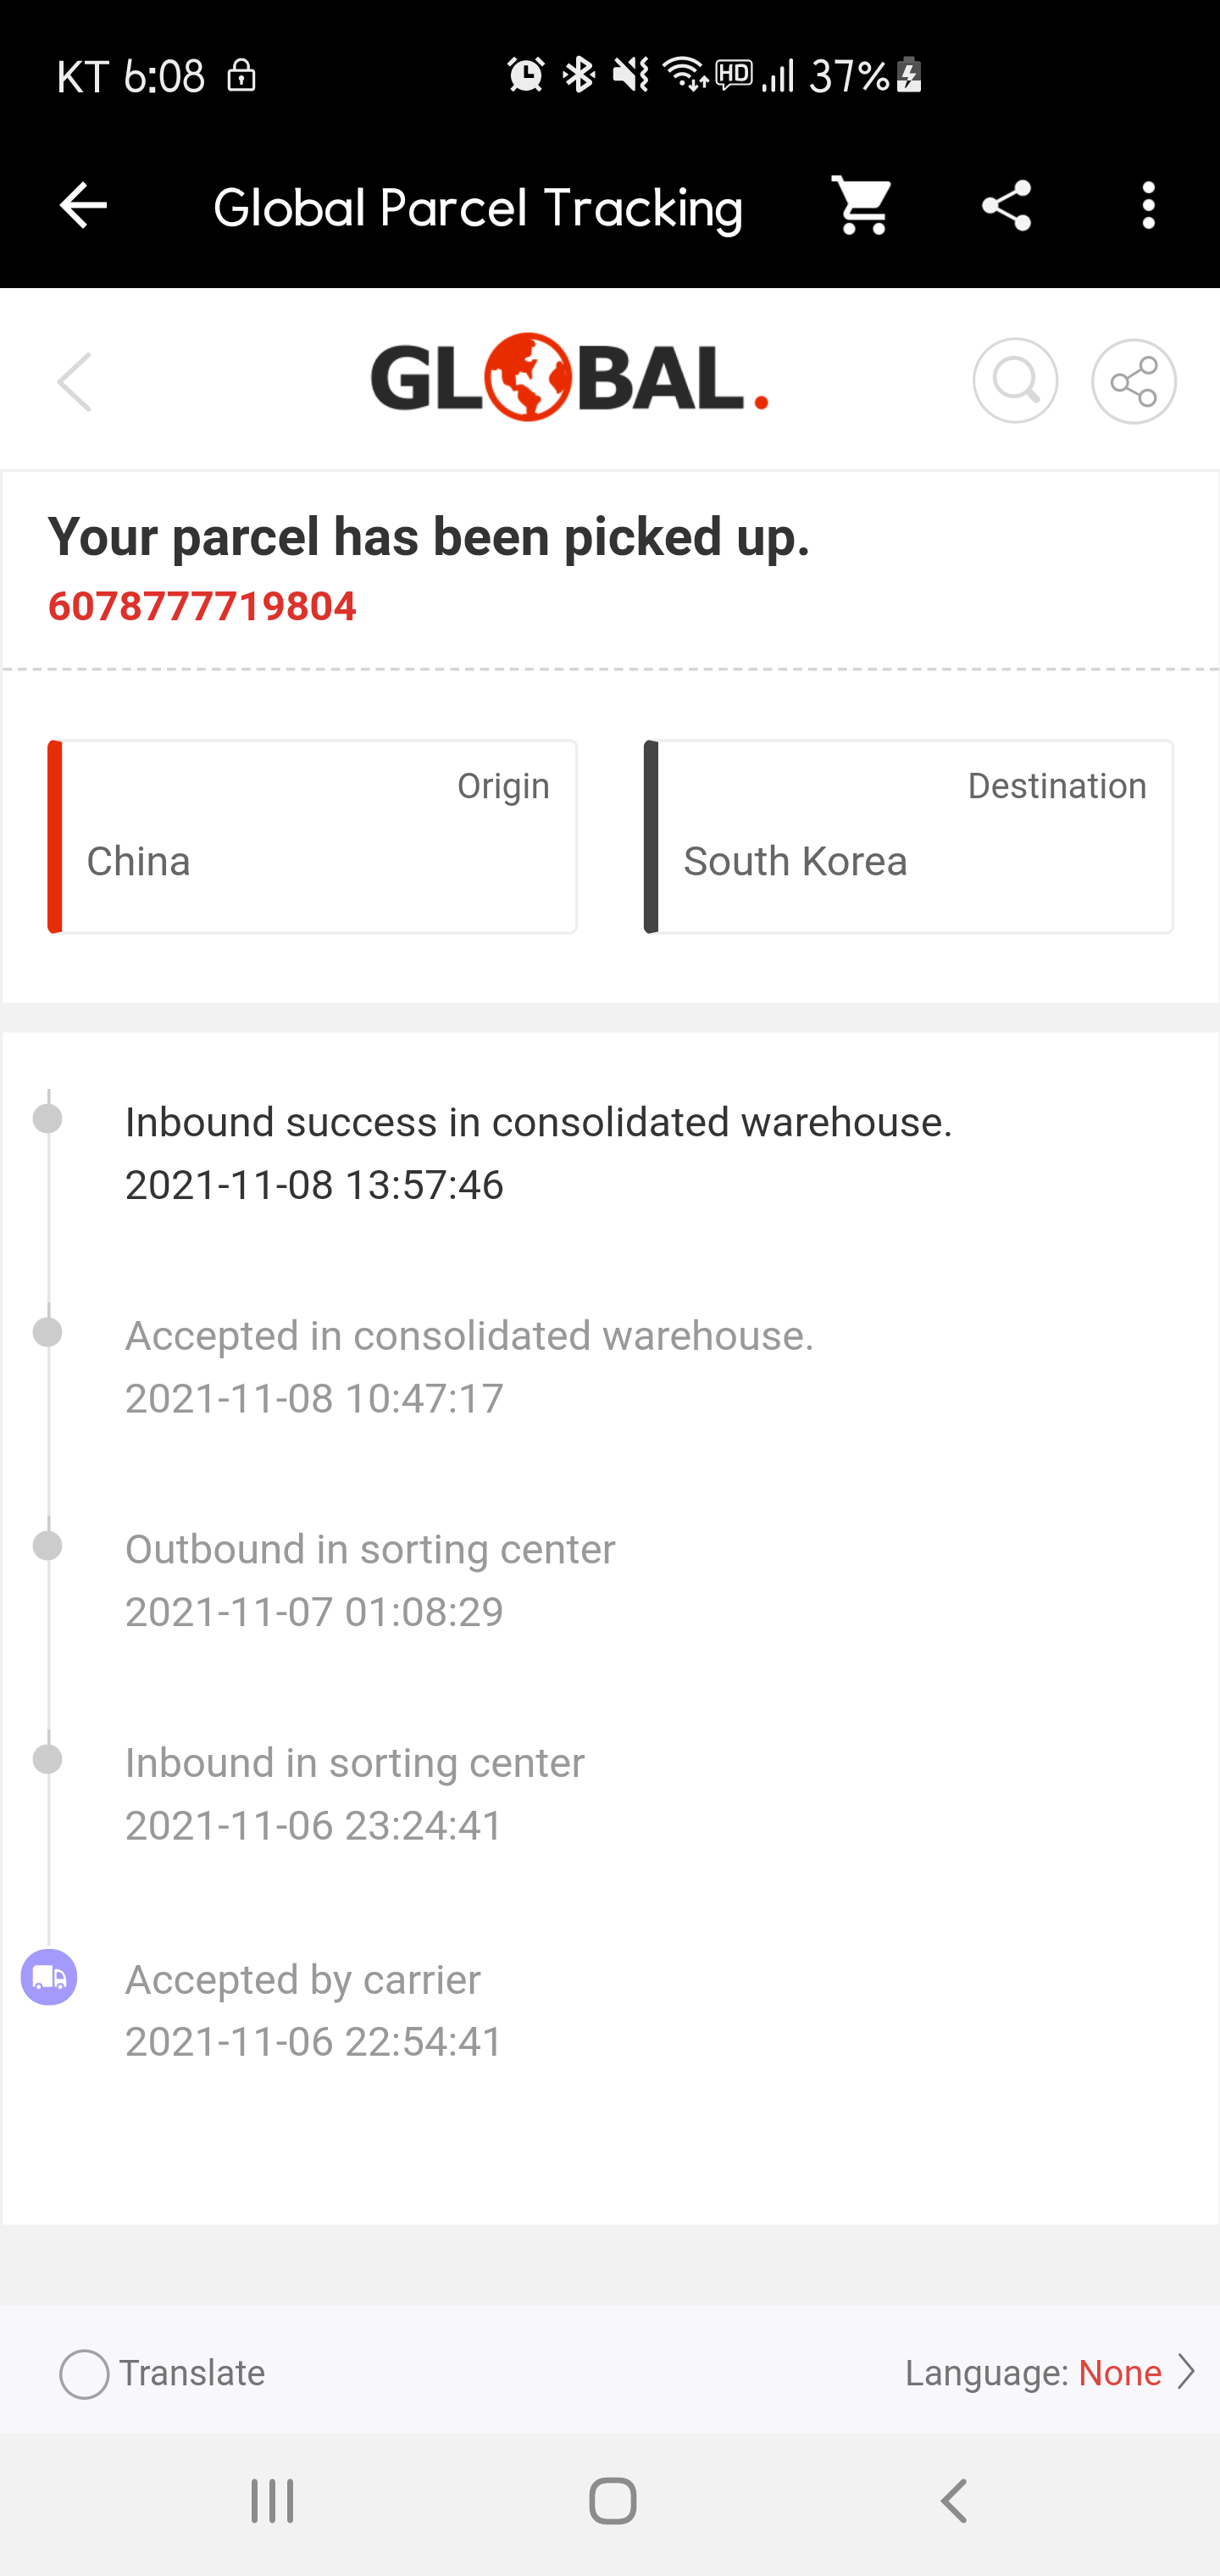Image resolution: width=1220 pixels, height=2576 pixels.
Task: Go back using the gray chevron
Action: 75,381
